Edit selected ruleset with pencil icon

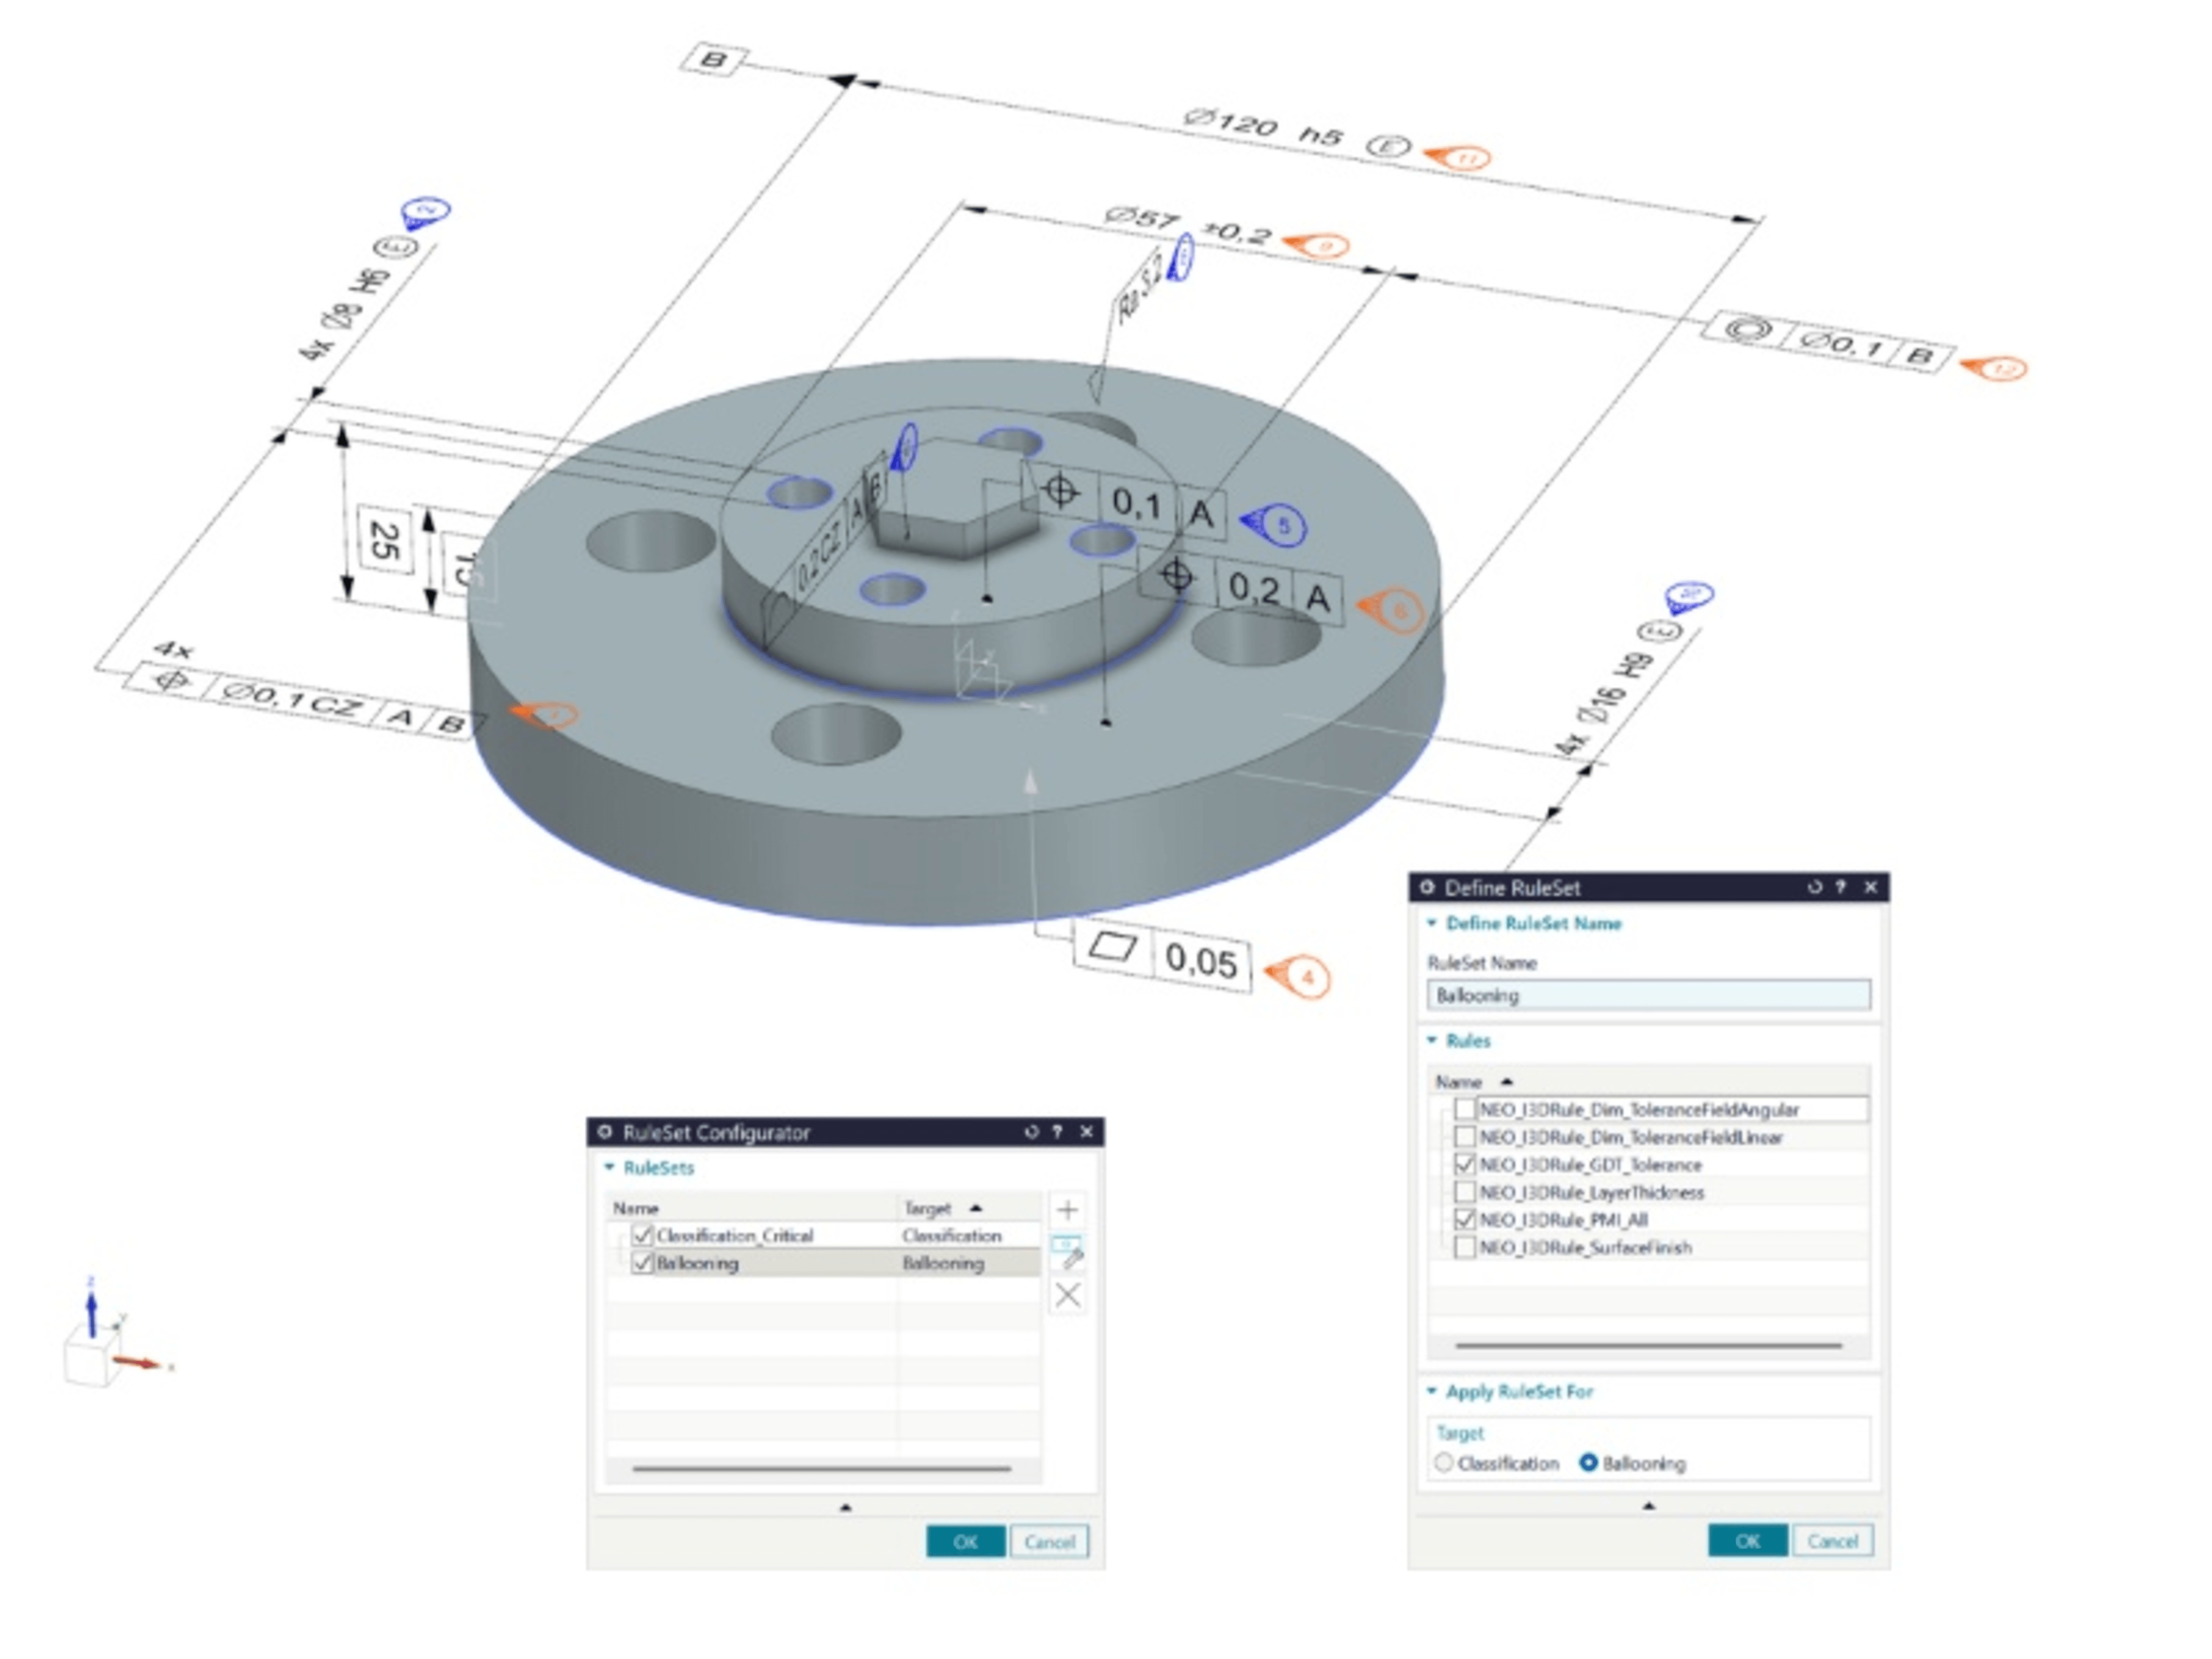1067,1253
